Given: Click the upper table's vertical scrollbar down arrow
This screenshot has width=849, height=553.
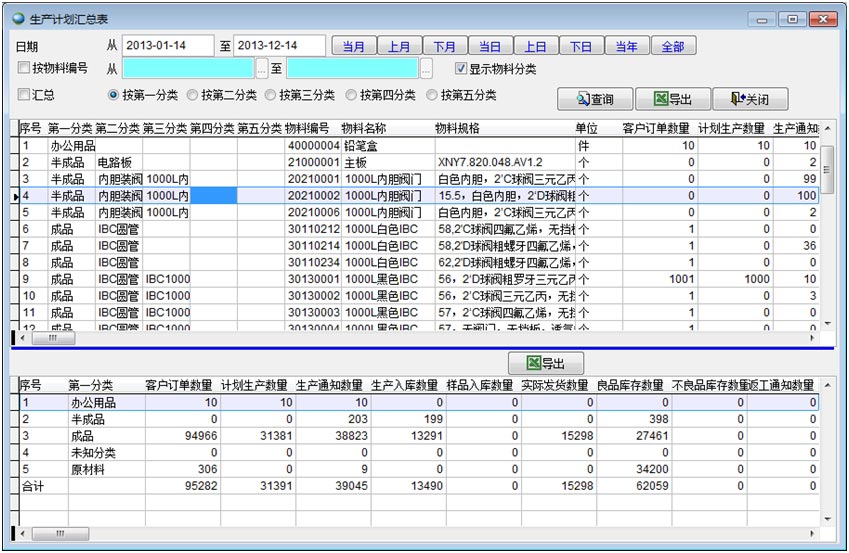Looking at the screenshot, I should point(827,324).
